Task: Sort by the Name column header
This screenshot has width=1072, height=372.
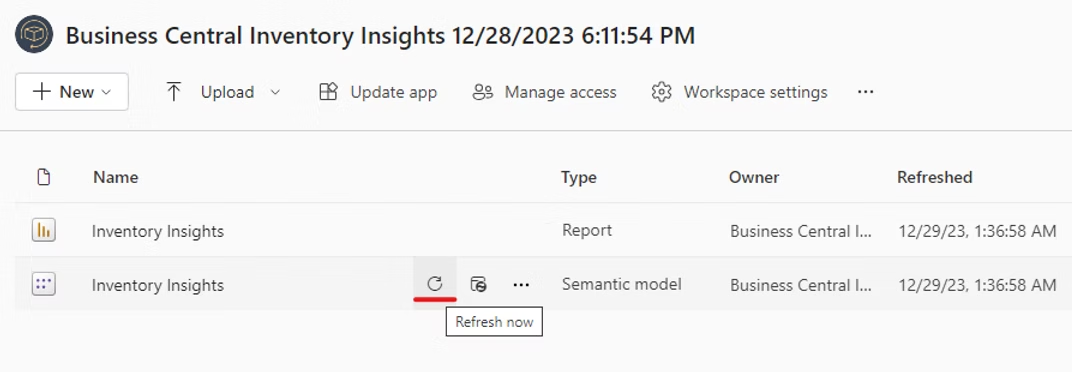Action: [x=116, y=177]
